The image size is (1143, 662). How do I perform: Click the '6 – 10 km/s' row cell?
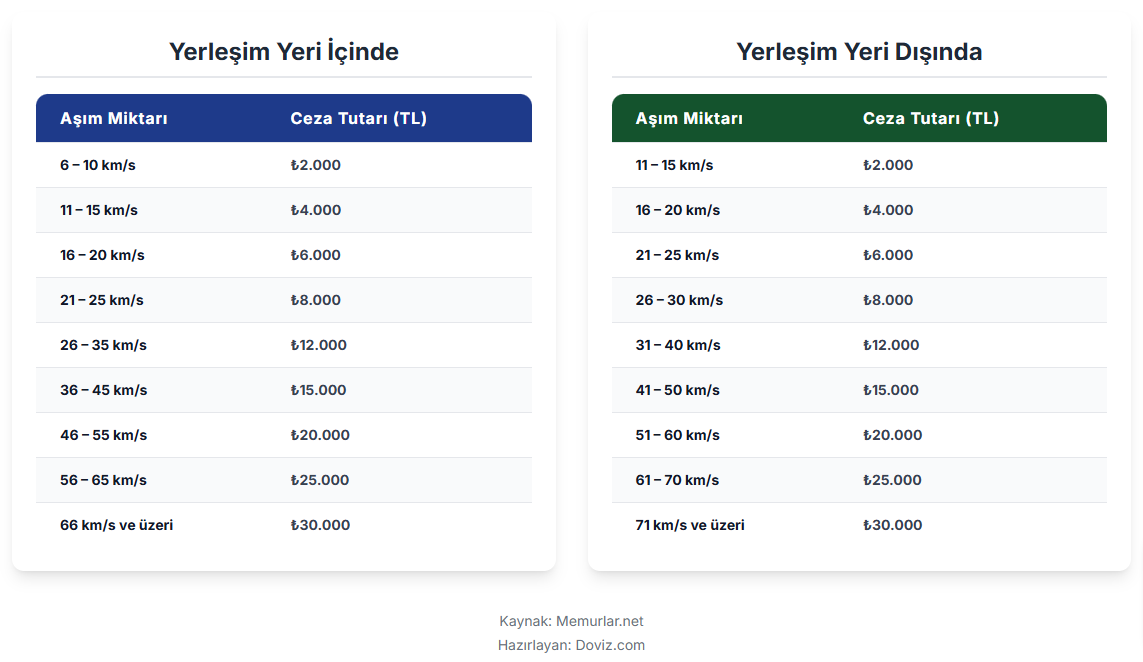point(98,165)
